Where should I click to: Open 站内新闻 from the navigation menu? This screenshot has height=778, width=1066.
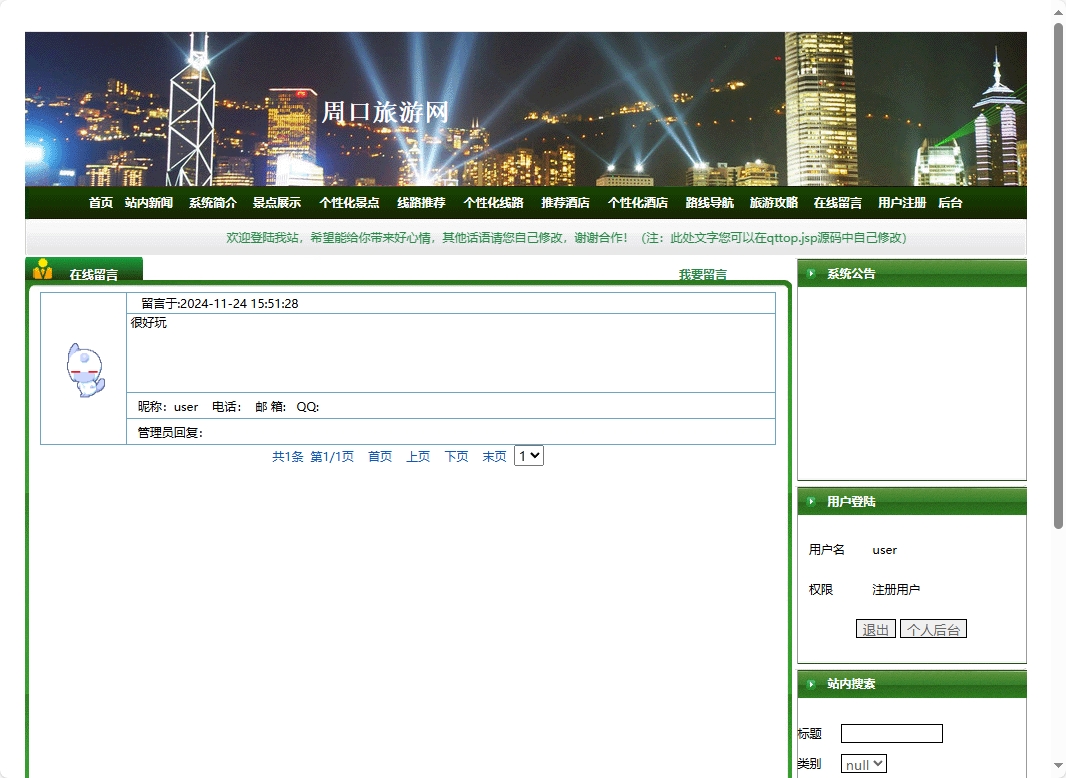(148, 202)
